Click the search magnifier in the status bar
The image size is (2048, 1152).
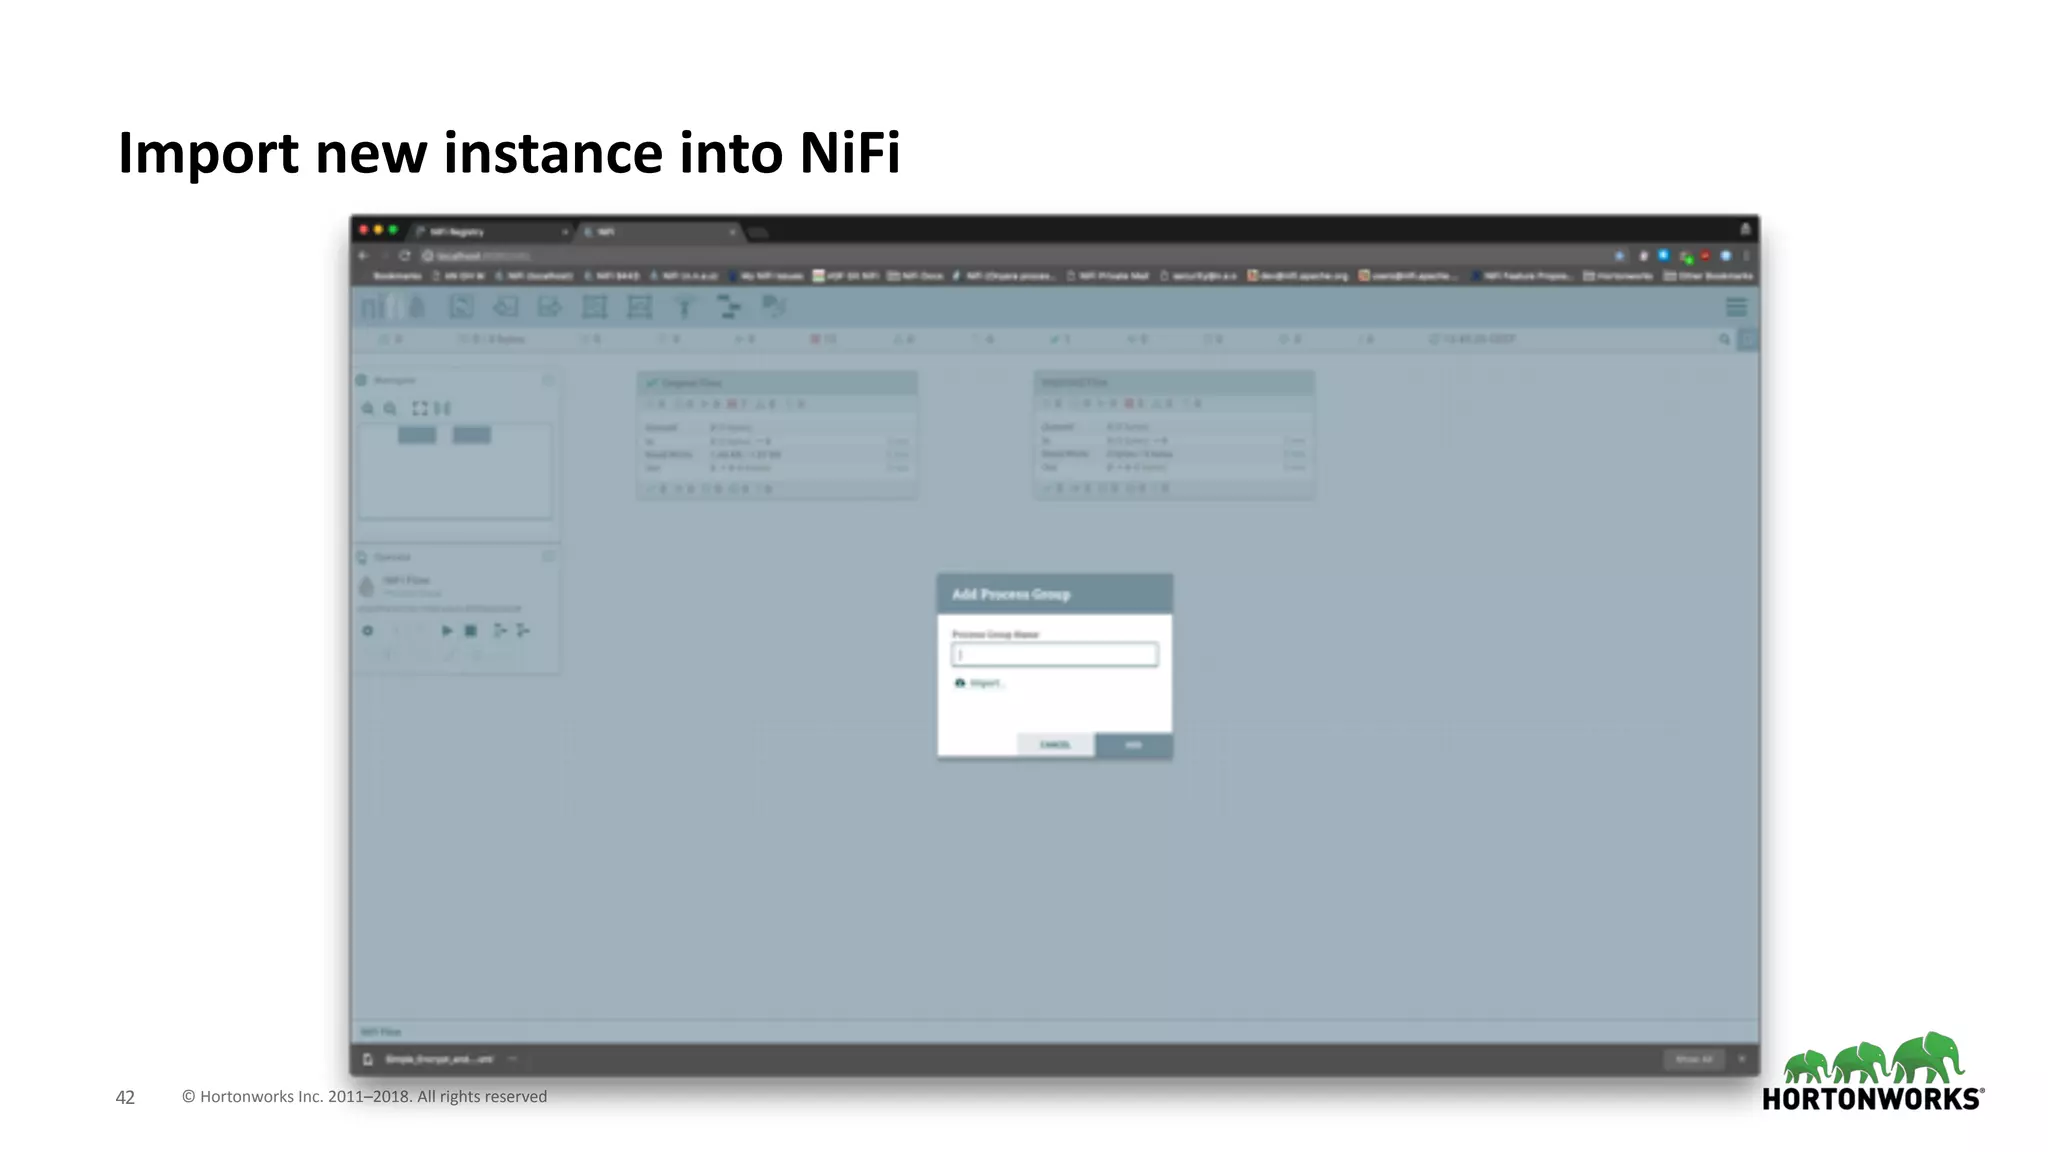[1724, 340]
